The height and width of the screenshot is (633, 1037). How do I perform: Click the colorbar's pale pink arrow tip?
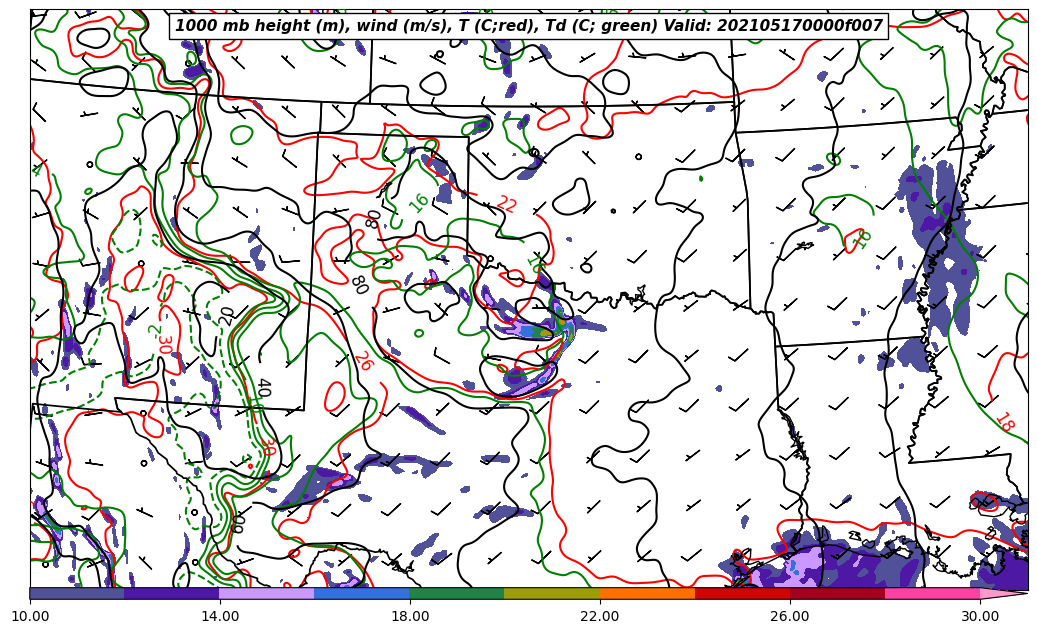[x=1003, y=593]
